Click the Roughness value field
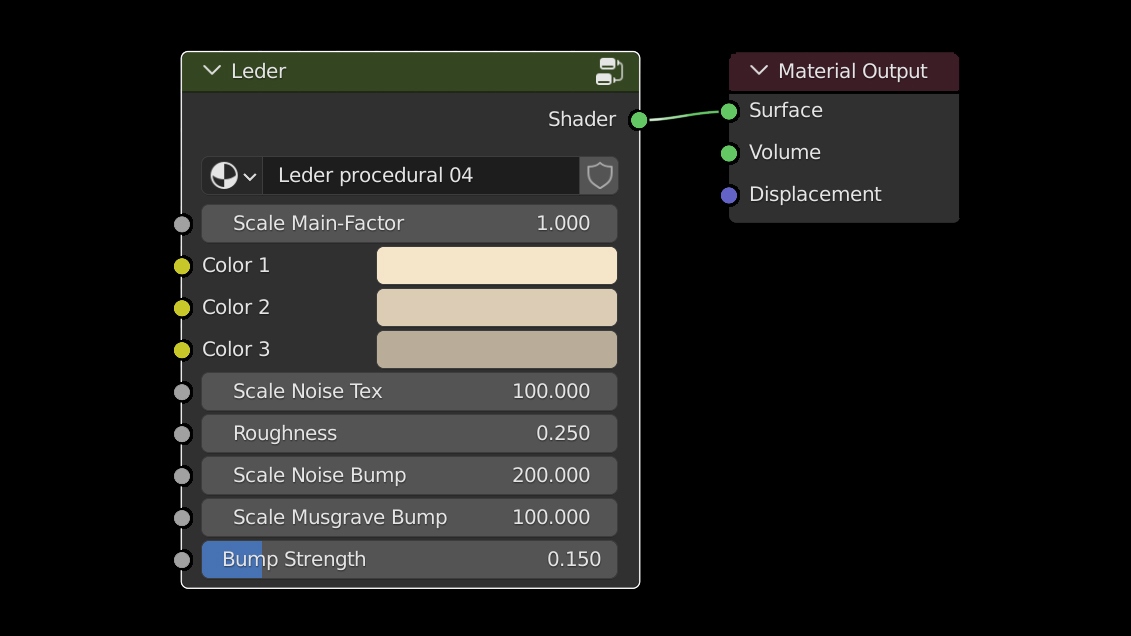1131x636 pixels. [x=409, y=434]
